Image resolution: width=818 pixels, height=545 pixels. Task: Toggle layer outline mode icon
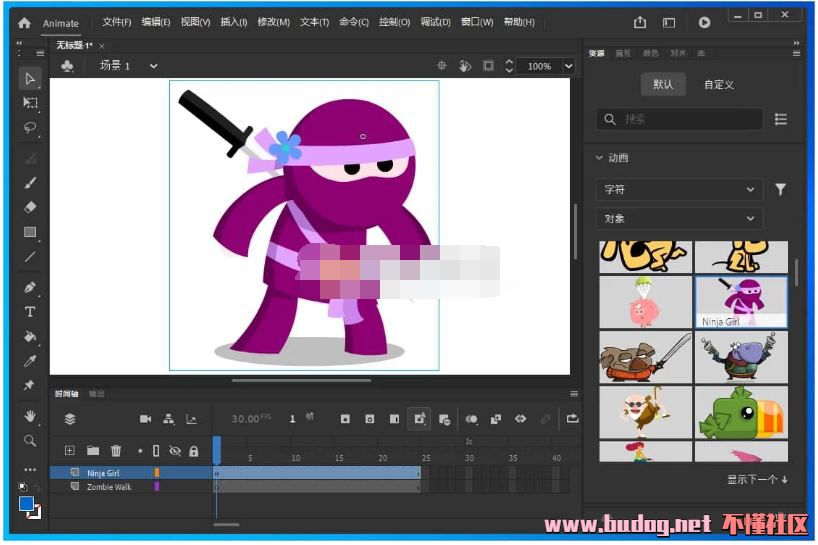click(156, 451)
